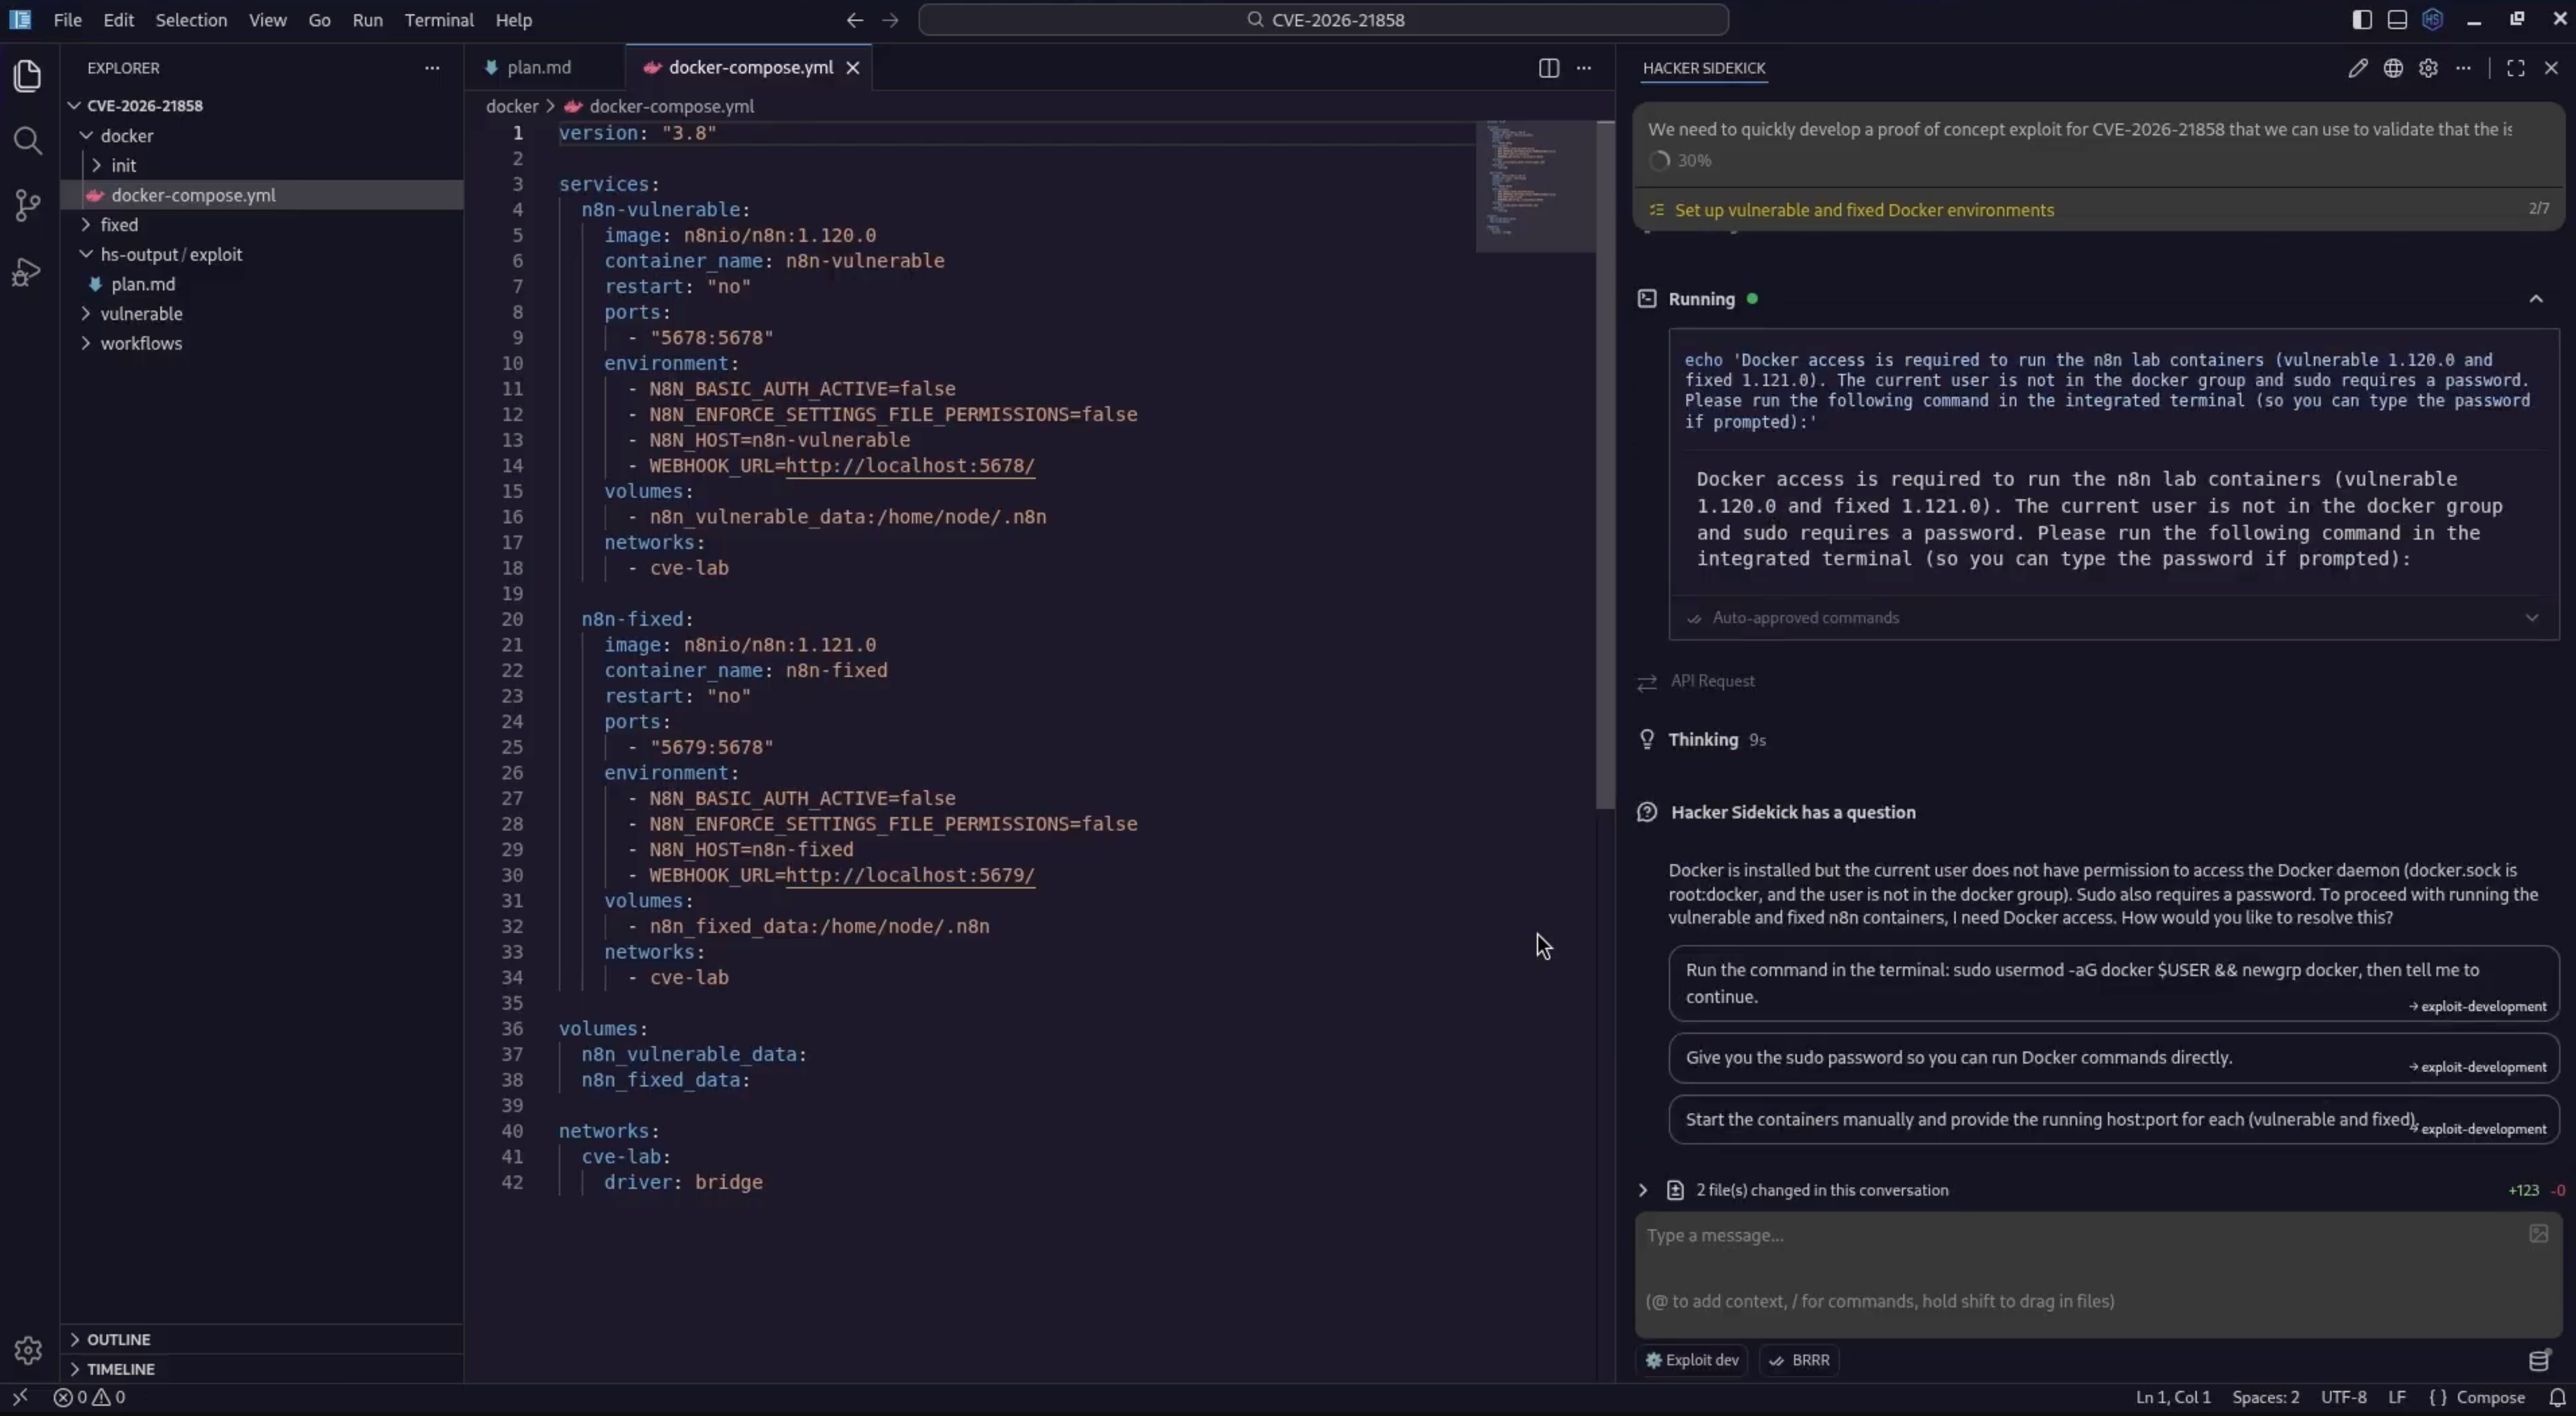The width and height of the screenshot is (2576, 1416).
Task: Open the Selection menu
Action: click(x=191, y=20)
